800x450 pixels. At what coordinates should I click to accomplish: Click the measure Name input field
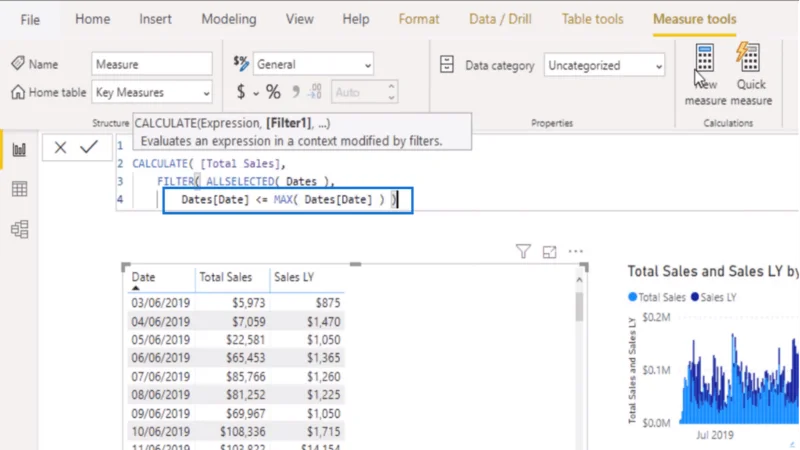[x=152, y=64]
